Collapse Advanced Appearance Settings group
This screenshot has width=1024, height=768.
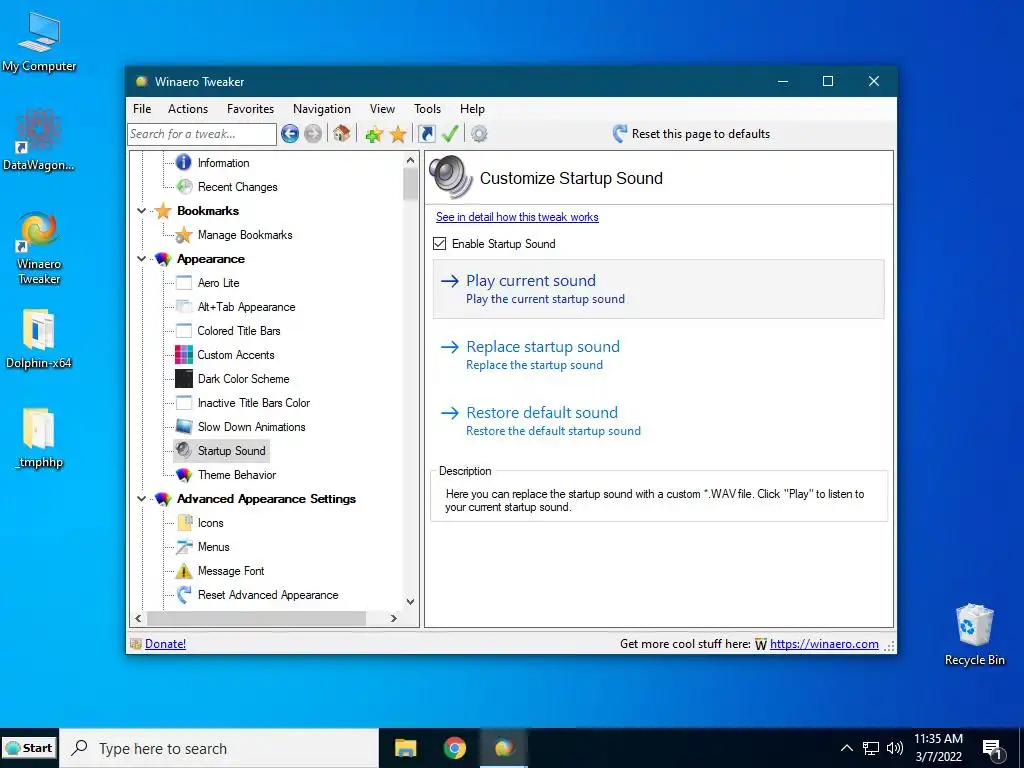(x=141, y=499)
